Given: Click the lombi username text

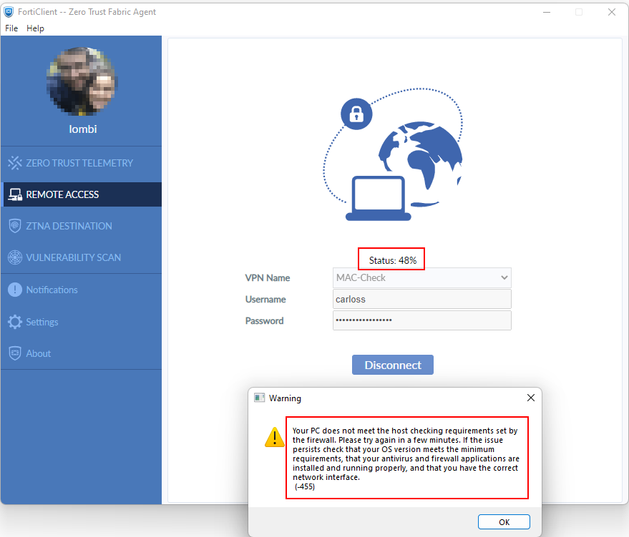Looking at the screenshot, I should click(83, 129).
